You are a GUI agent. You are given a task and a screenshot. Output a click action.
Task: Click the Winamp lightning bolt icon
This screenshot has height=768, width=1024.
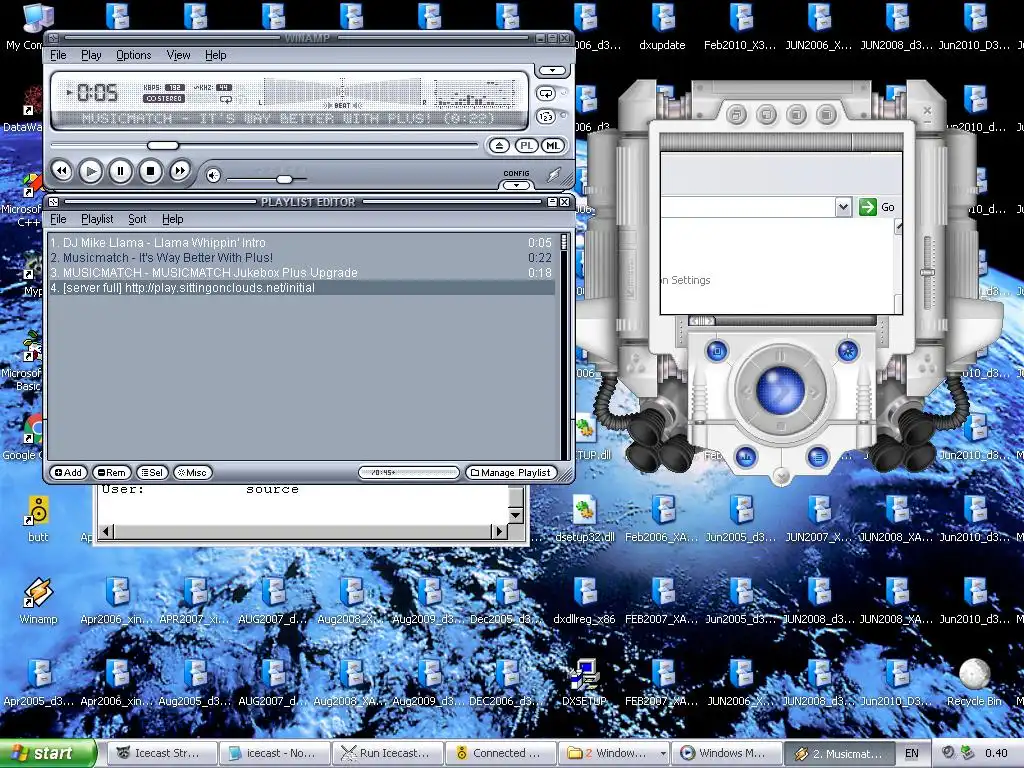tap(554, 174)
